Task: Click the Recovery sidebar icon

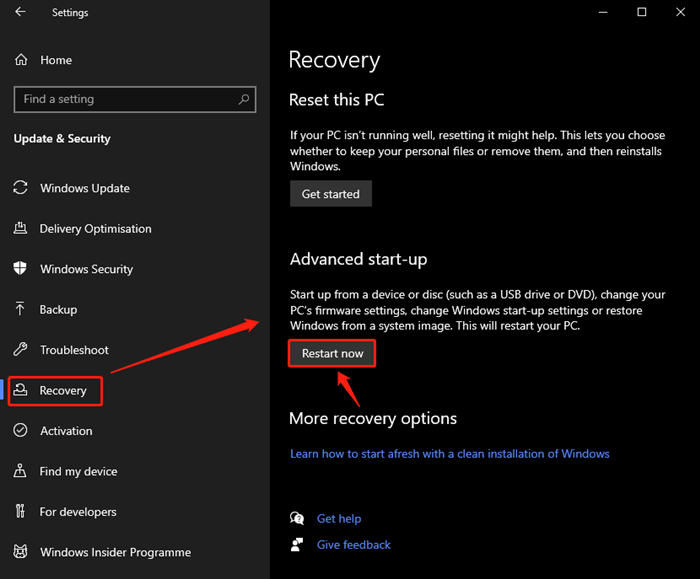Action: tap(20, 390)
